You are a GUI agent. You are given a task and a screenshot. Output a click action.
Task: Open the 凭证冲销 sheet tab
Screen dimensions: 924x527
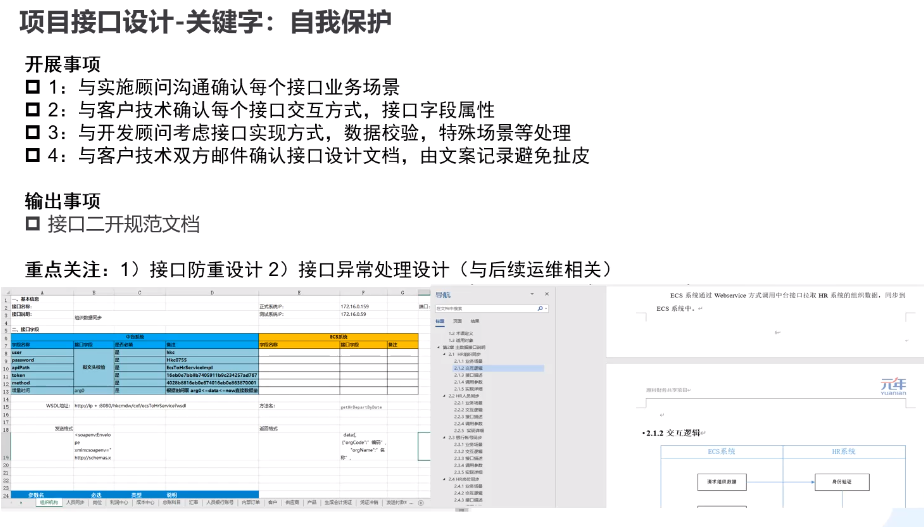tap(369, 502)
